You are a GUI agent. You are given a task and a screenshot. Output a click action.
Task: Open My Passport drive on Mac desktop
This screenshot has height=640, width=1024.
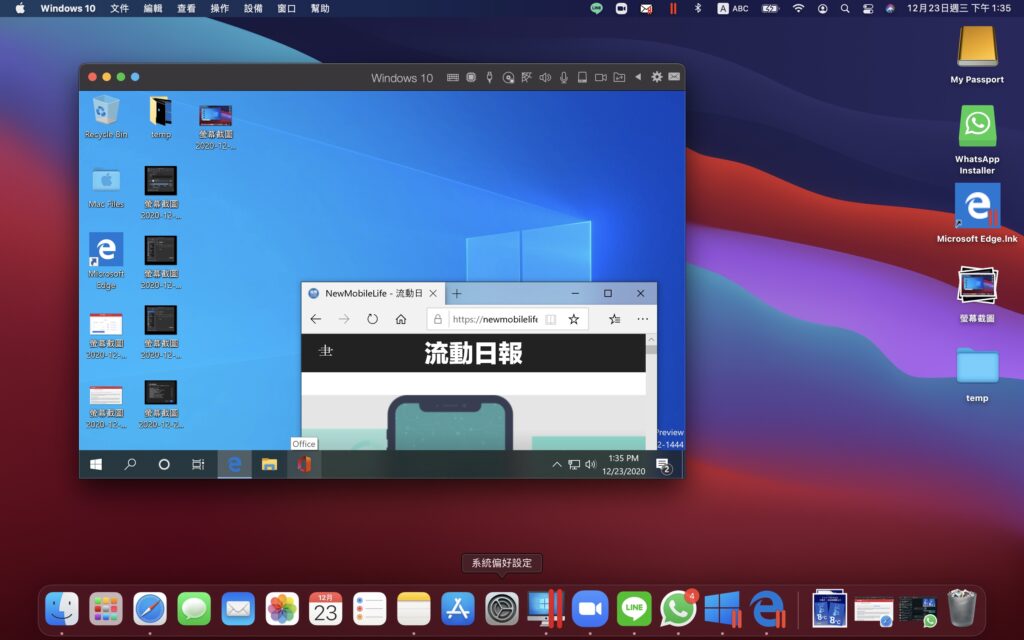point(977,55)
